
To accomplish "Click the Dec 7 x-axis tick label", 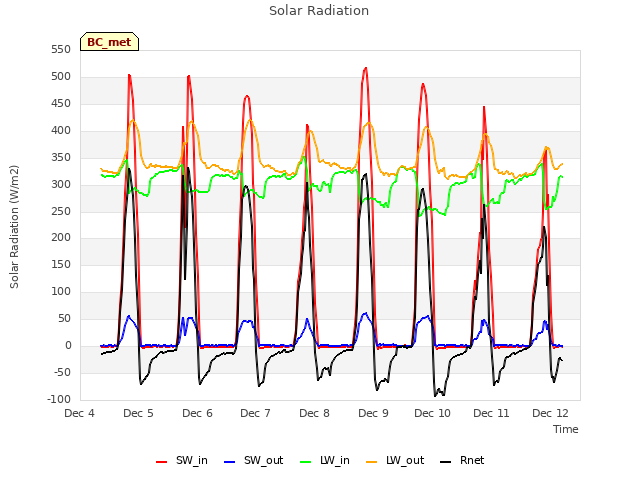I will click(256, 413).
